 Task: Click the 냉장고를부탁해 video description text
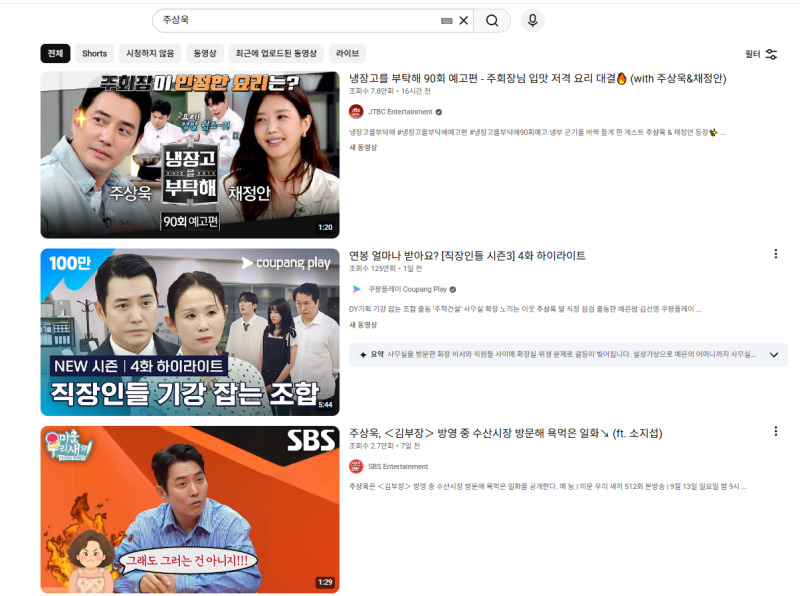click(537, 132)
